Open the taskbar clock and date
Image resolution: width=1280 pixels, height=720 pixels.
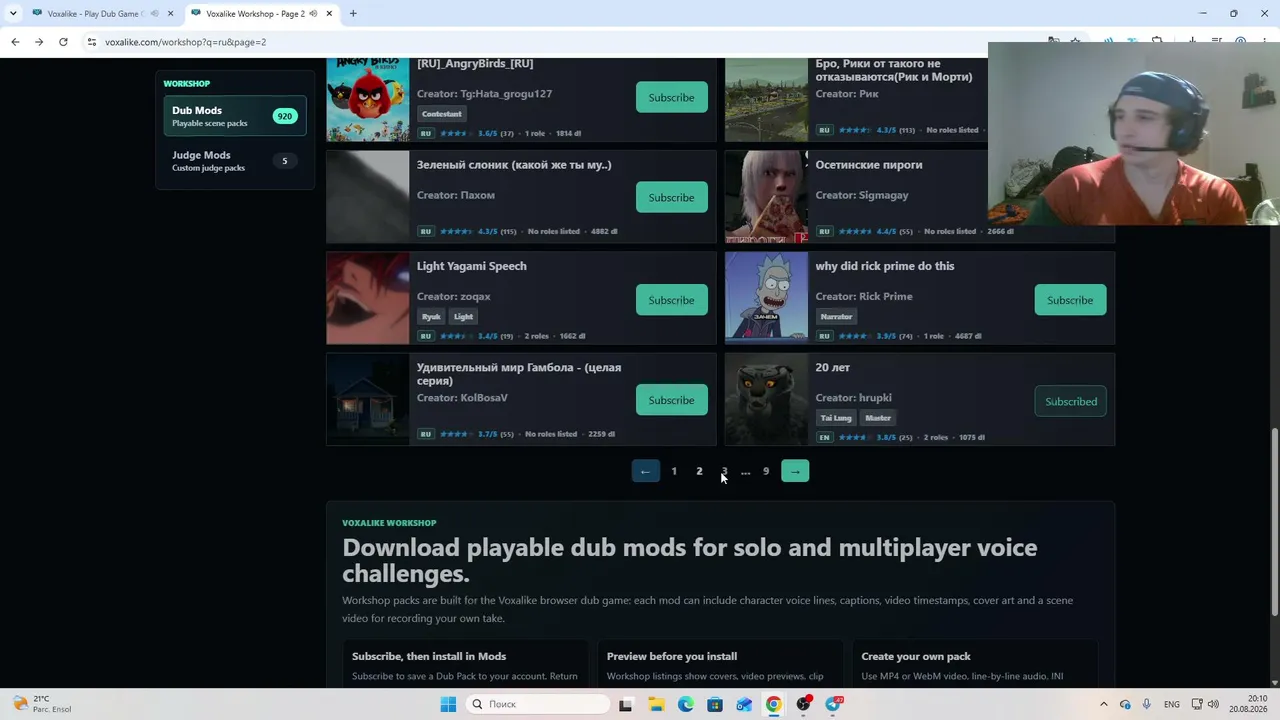coord(1249,704)
